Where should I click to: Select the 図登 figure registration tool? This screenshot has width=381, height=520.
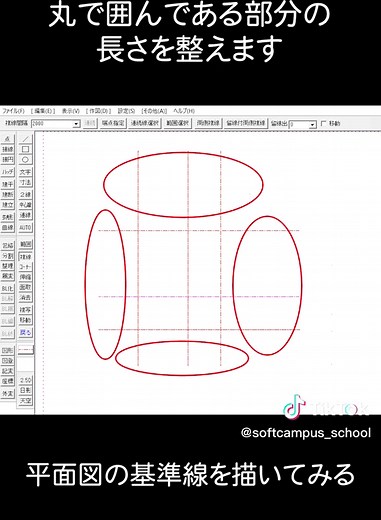(8, 361)
